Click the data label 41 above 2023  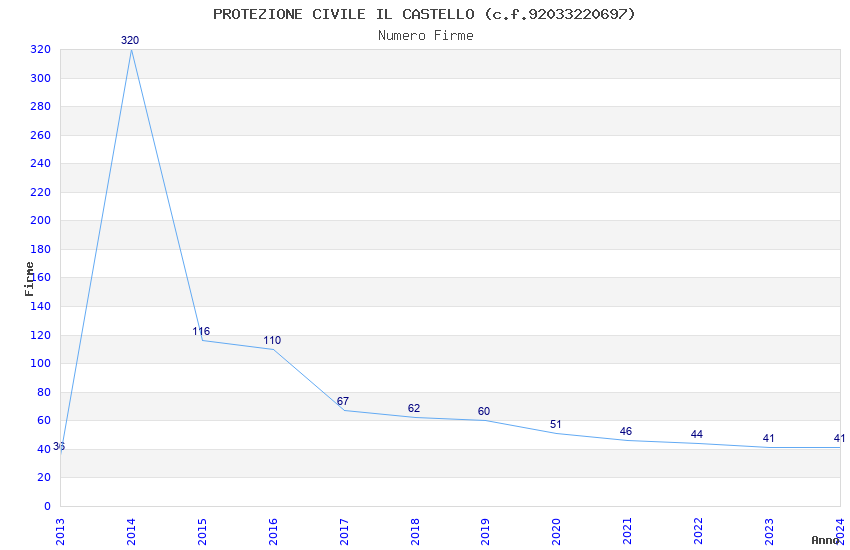coord(768,438)
